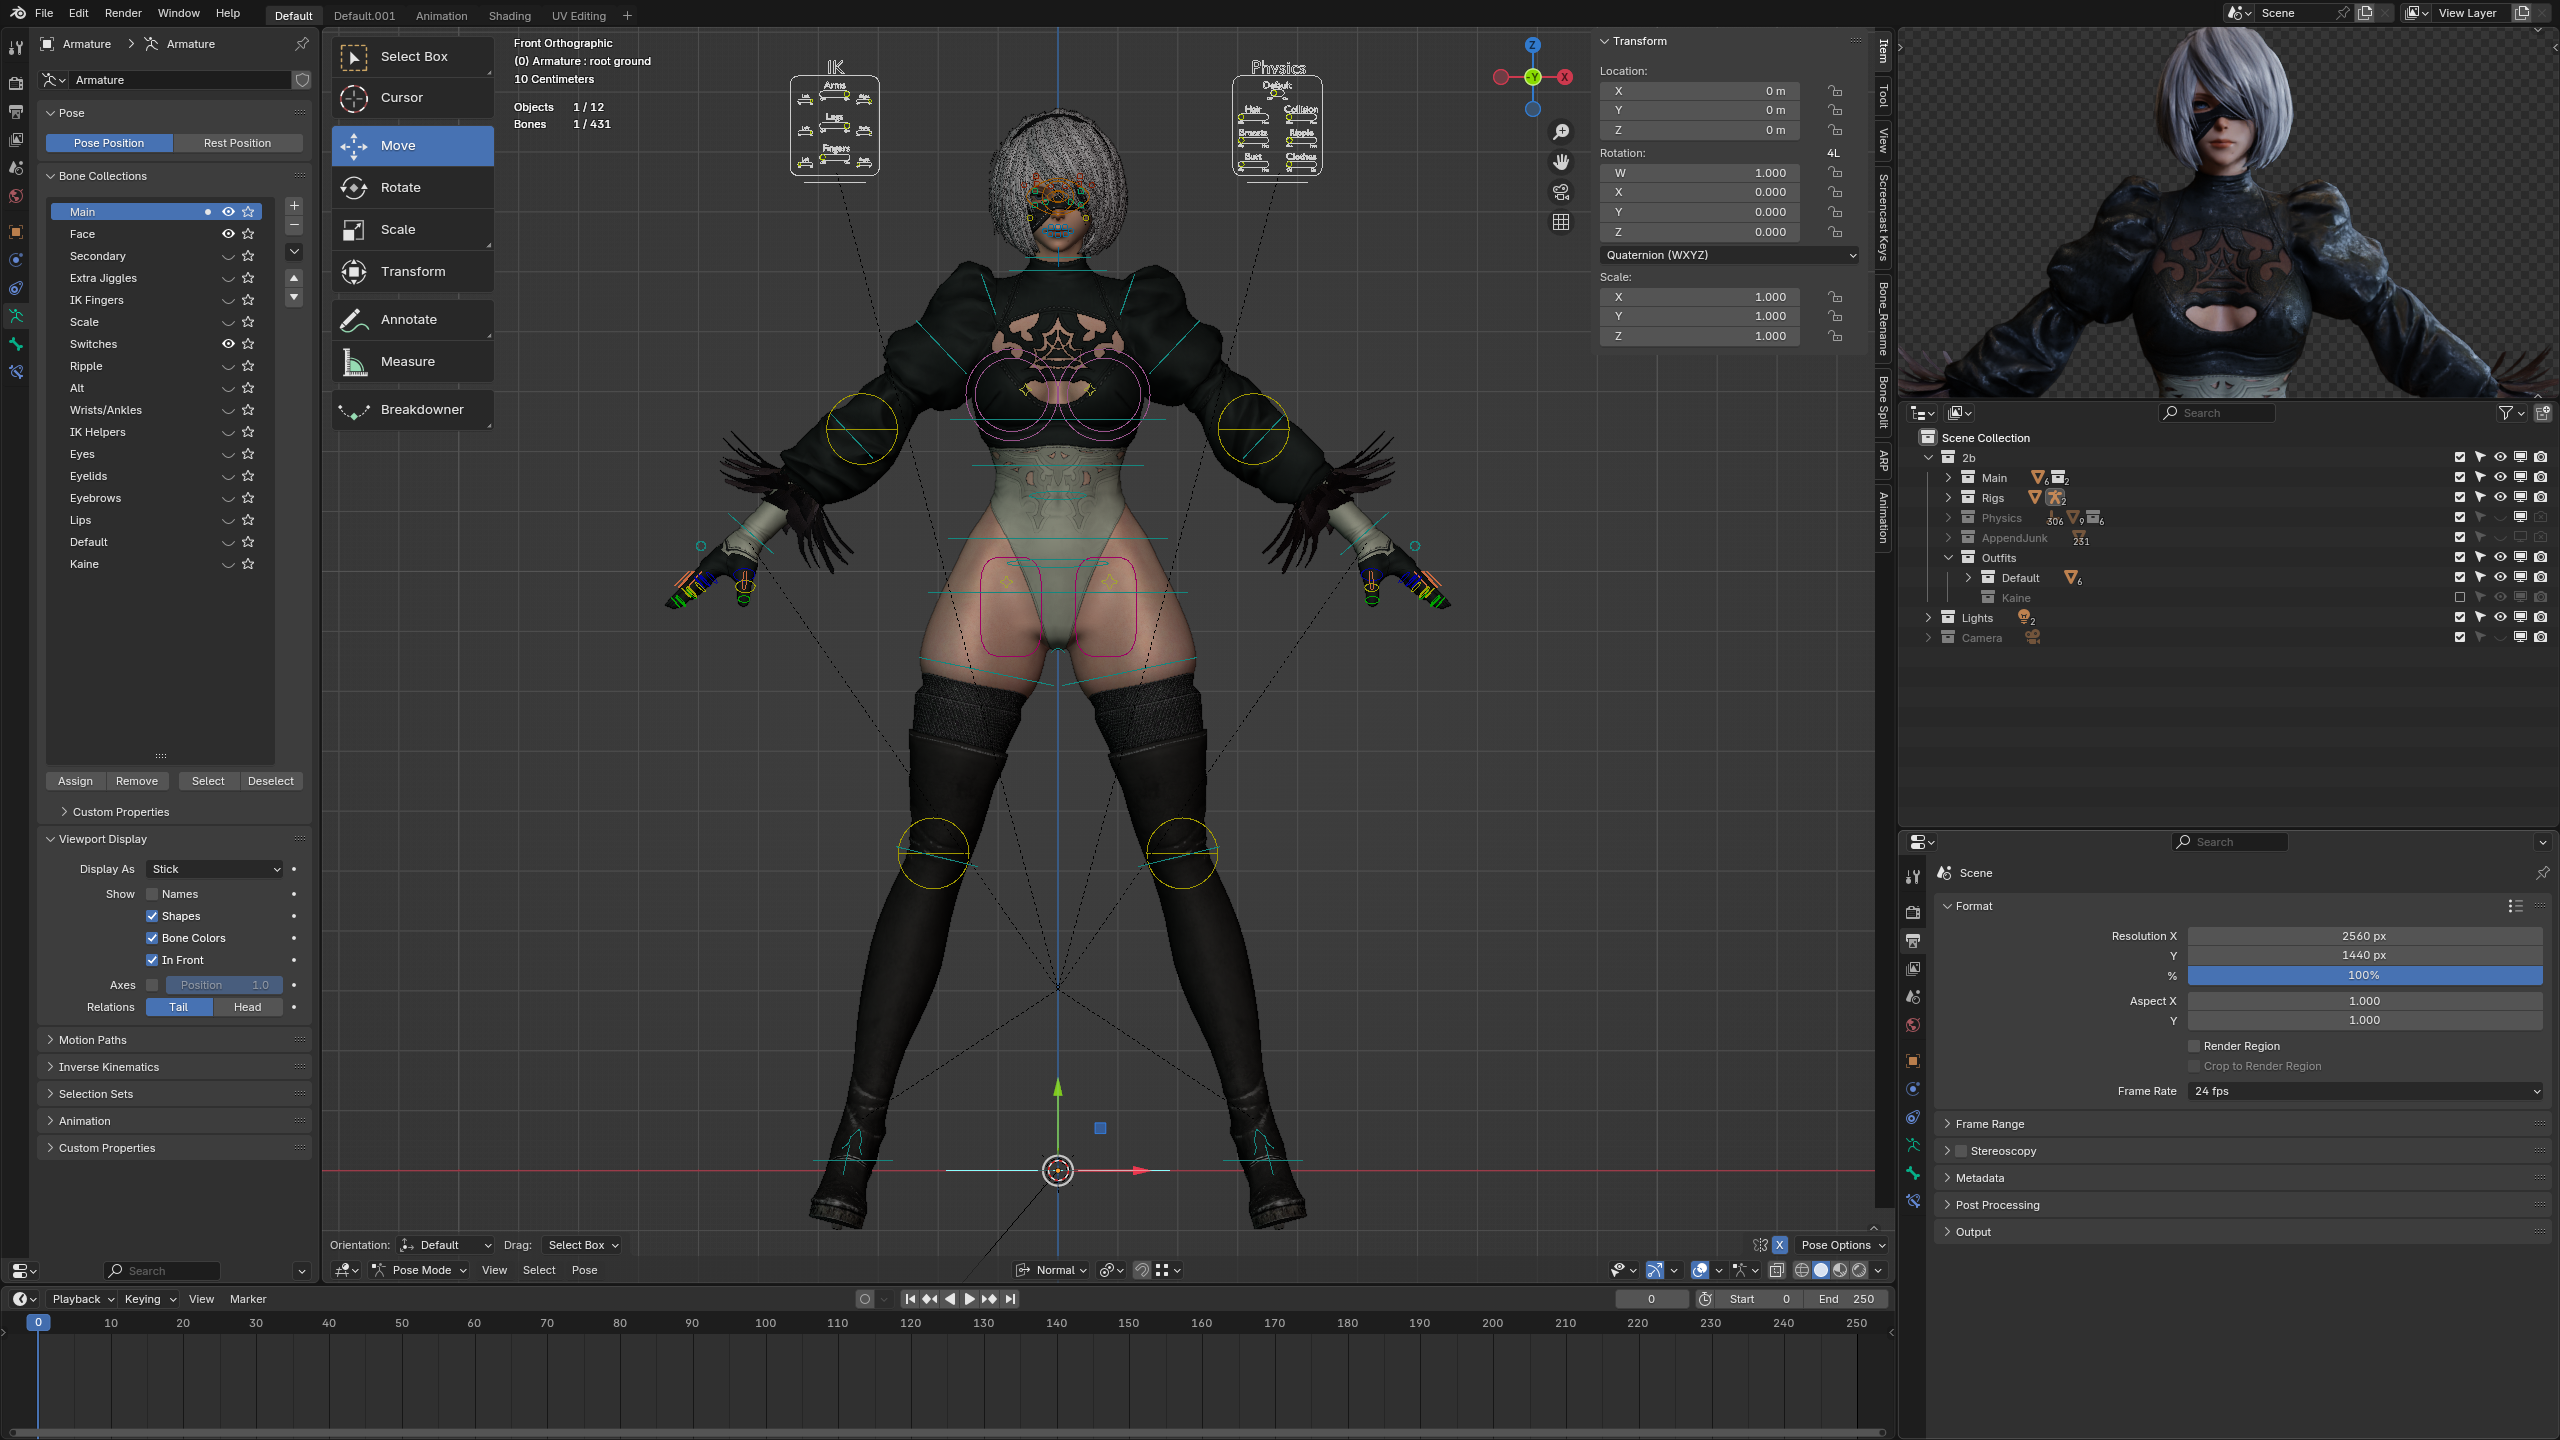Image resolution: width=2560 pixels, height=1440 pixels.
Task: Add a new bone collection
Action: (x=294, y=206)
